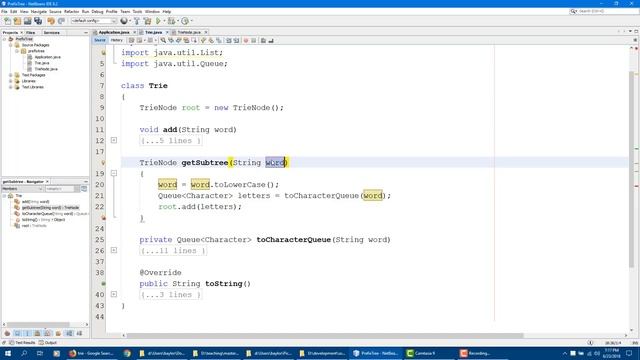Click the New File toolbar icon
This screenshot has width=640, height=360.
click(x=7, y=21)
